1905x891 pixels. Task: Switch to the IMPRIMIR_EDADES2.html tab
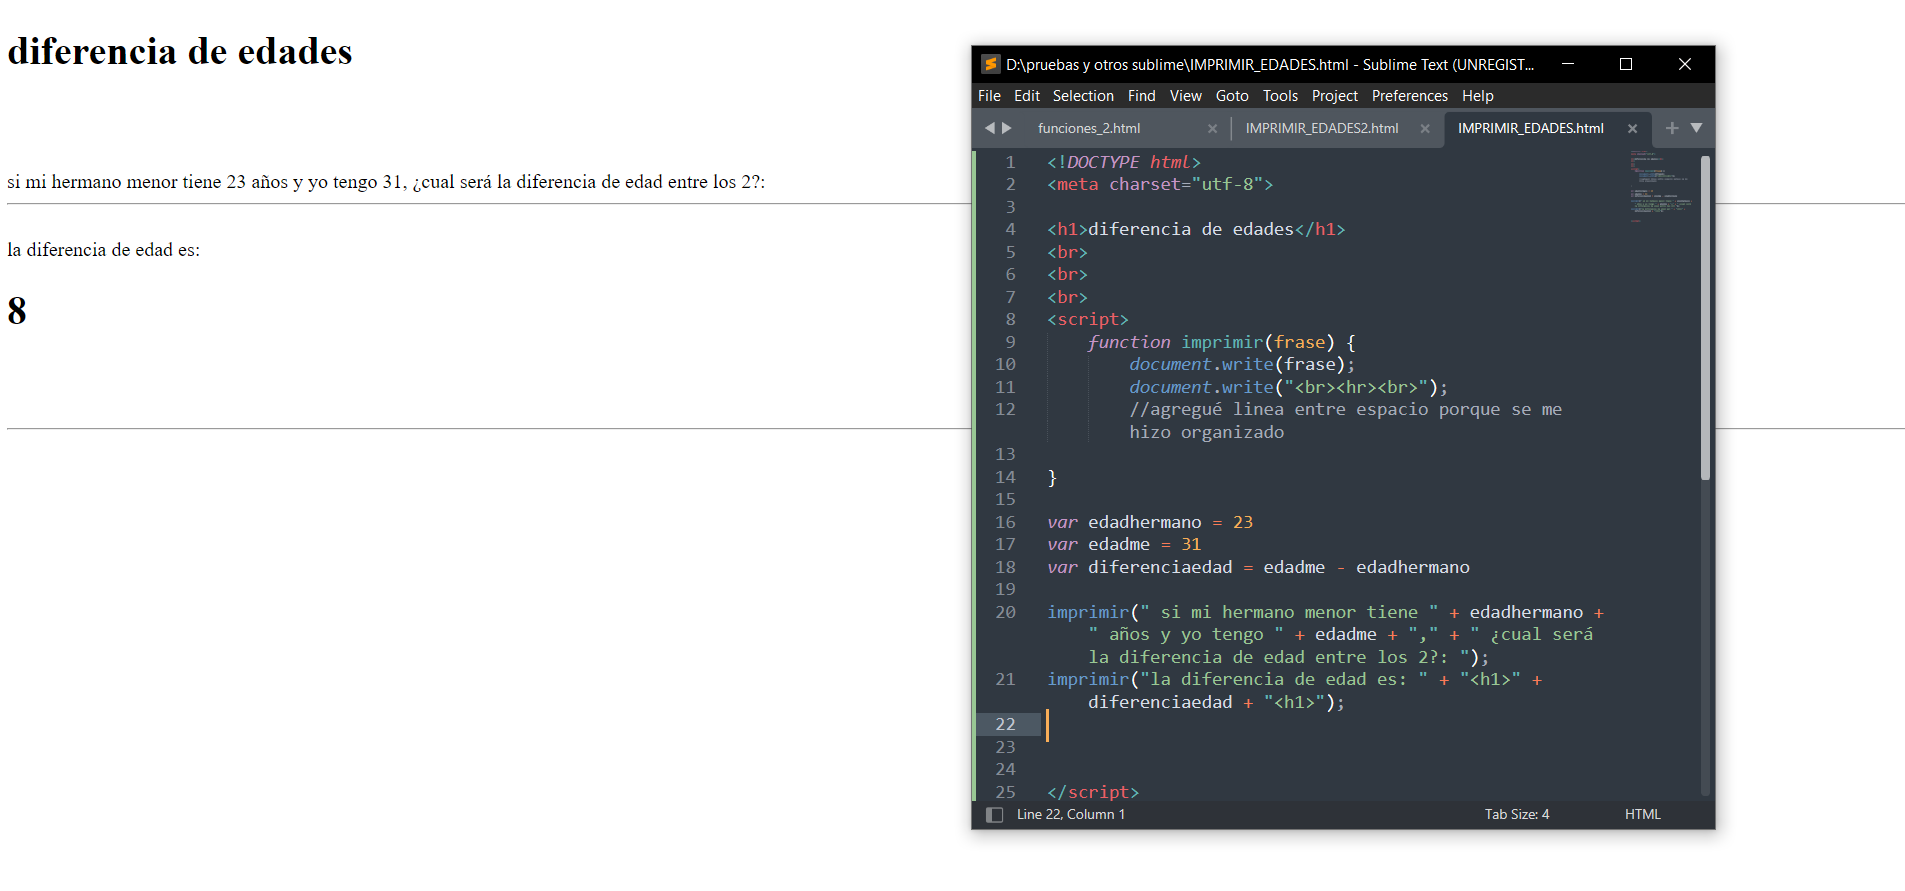pyautogui.click(x=1322, y=129)
